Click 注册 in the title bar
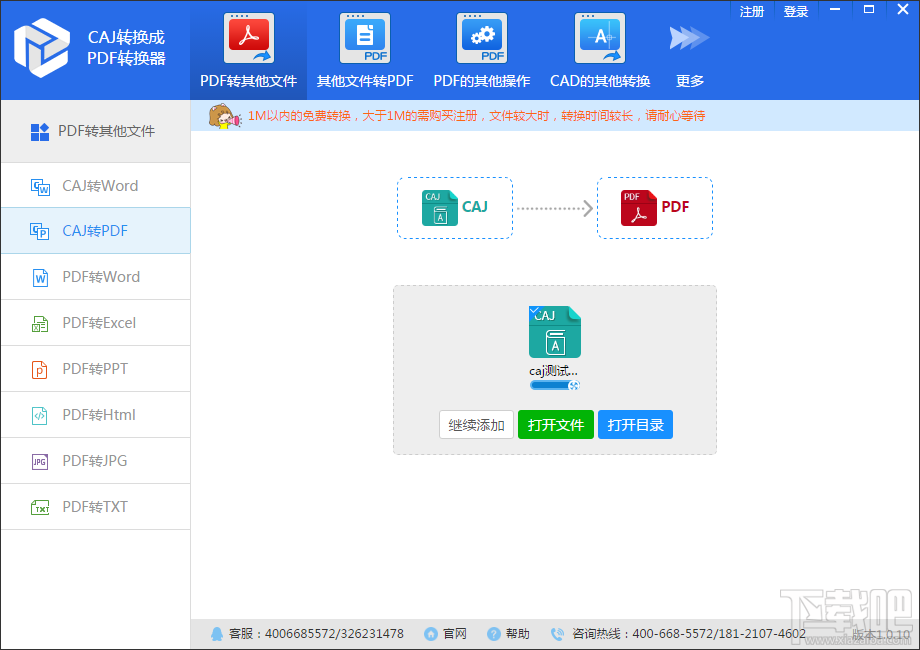Image resolution: width=920 pixels, height=650 pixels. click(752, 11)
